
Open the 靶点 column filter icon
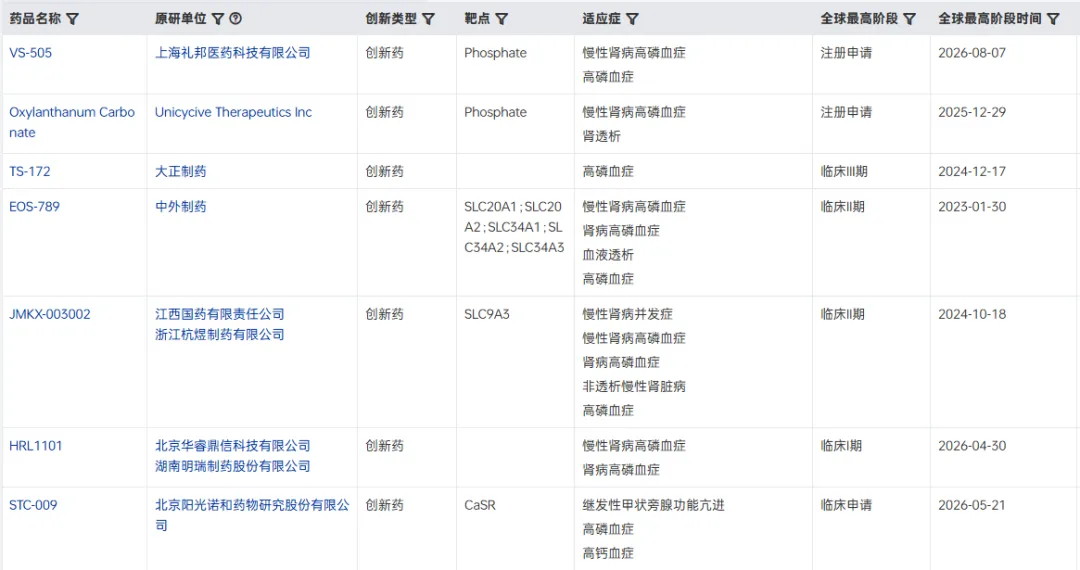pyautogui.click(x=501, y=19)
